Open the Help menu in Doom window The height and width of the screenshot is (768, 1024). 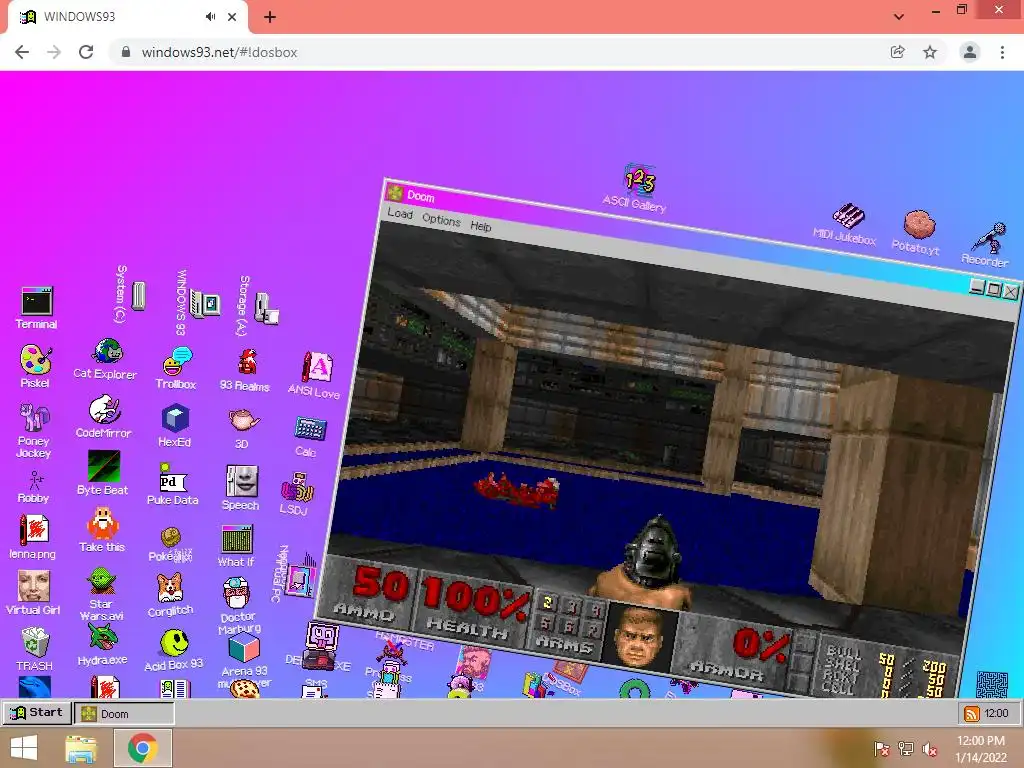481,226
